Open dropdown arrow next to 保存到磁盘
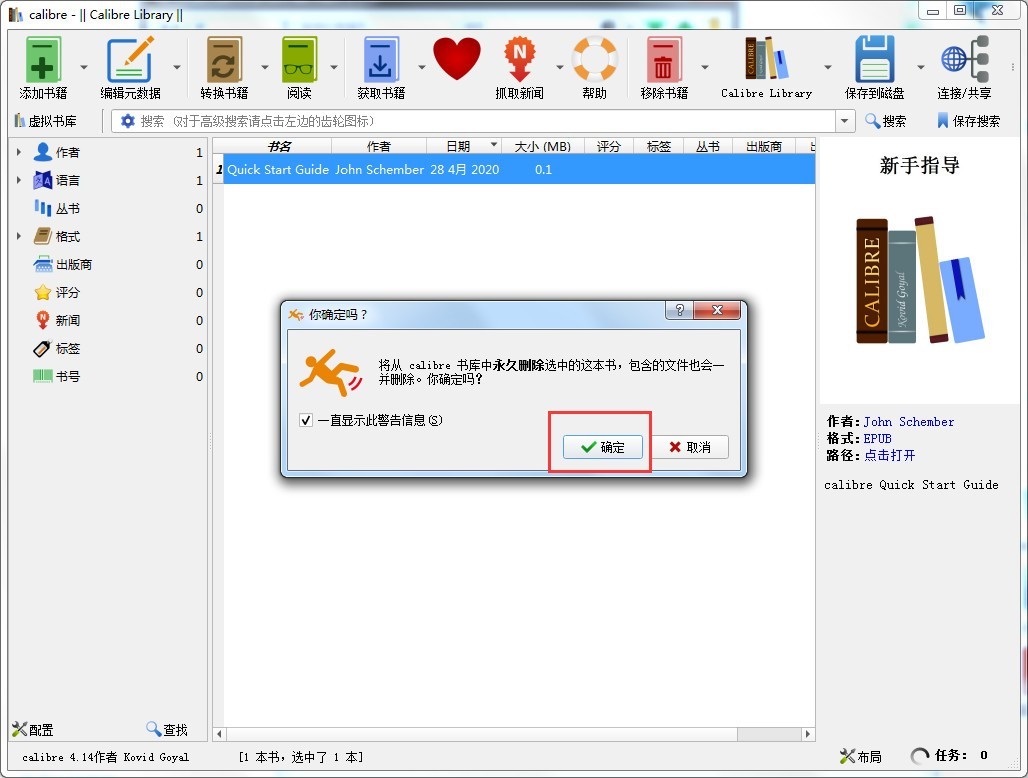Screen dimensions: 1028x778 coord(920,67)
